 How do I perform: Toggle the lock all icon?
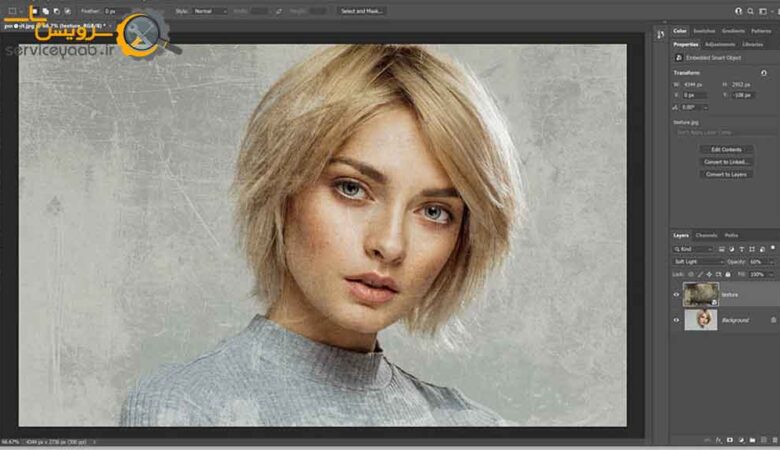[728, 274]
